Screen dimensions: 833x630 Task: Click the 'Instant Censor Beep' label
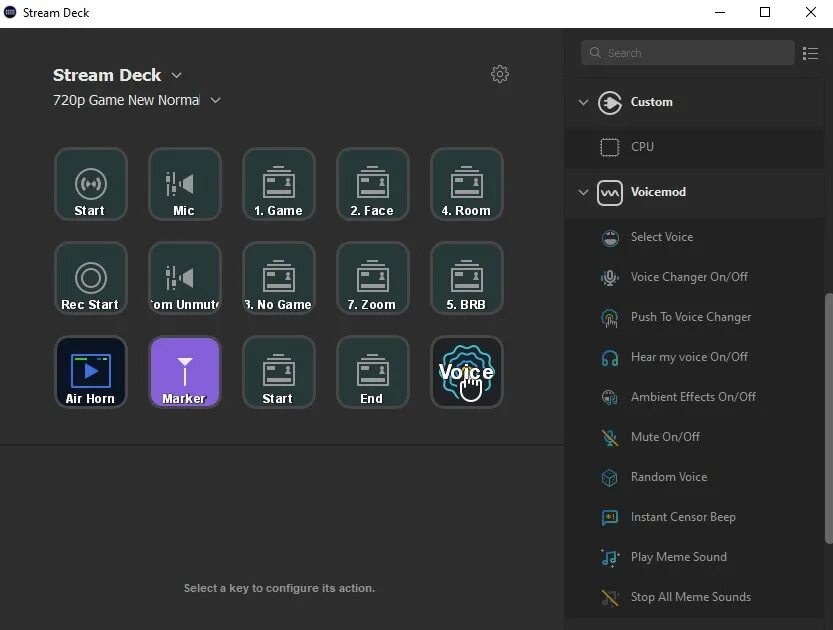(x=683, y=517)
